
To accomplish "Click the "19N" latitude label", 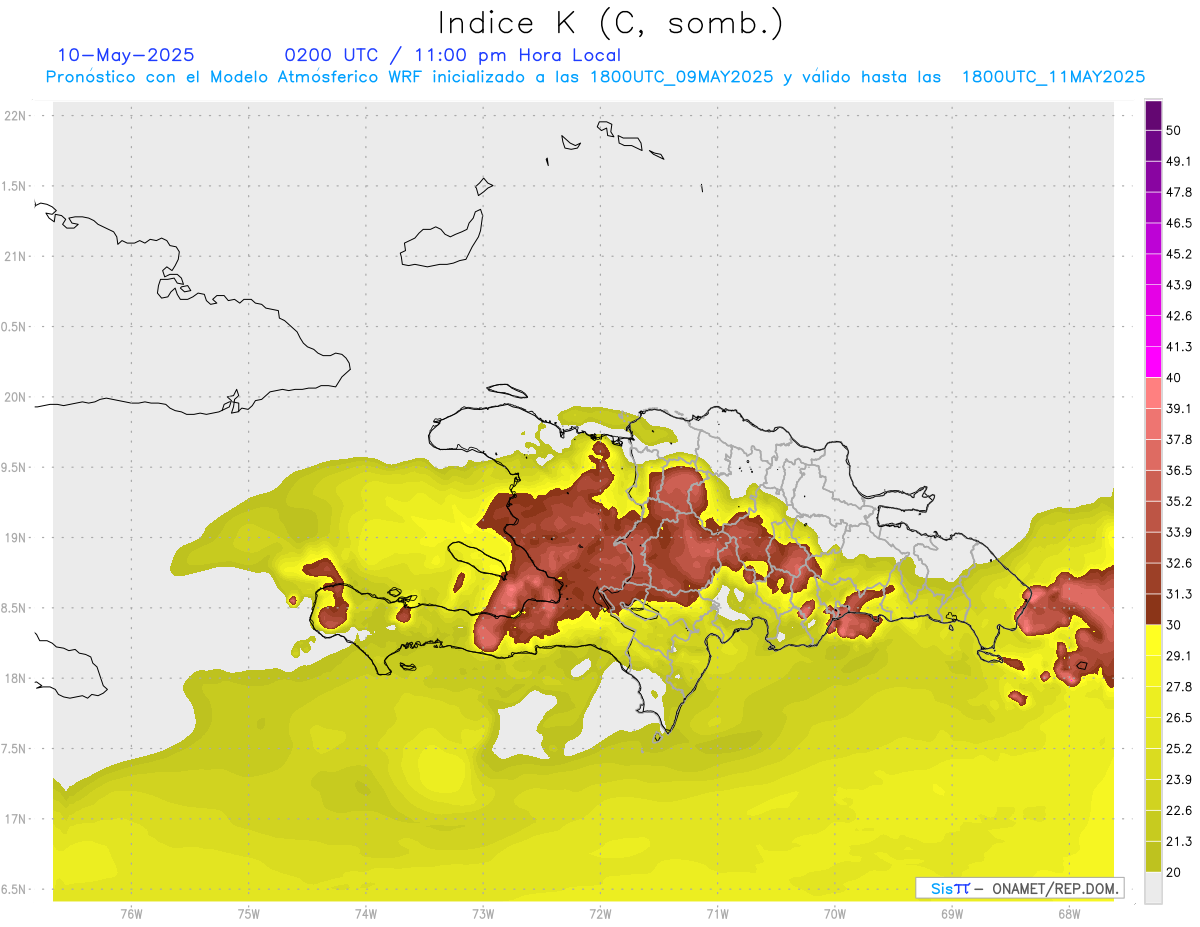I will tap(15, 537).
